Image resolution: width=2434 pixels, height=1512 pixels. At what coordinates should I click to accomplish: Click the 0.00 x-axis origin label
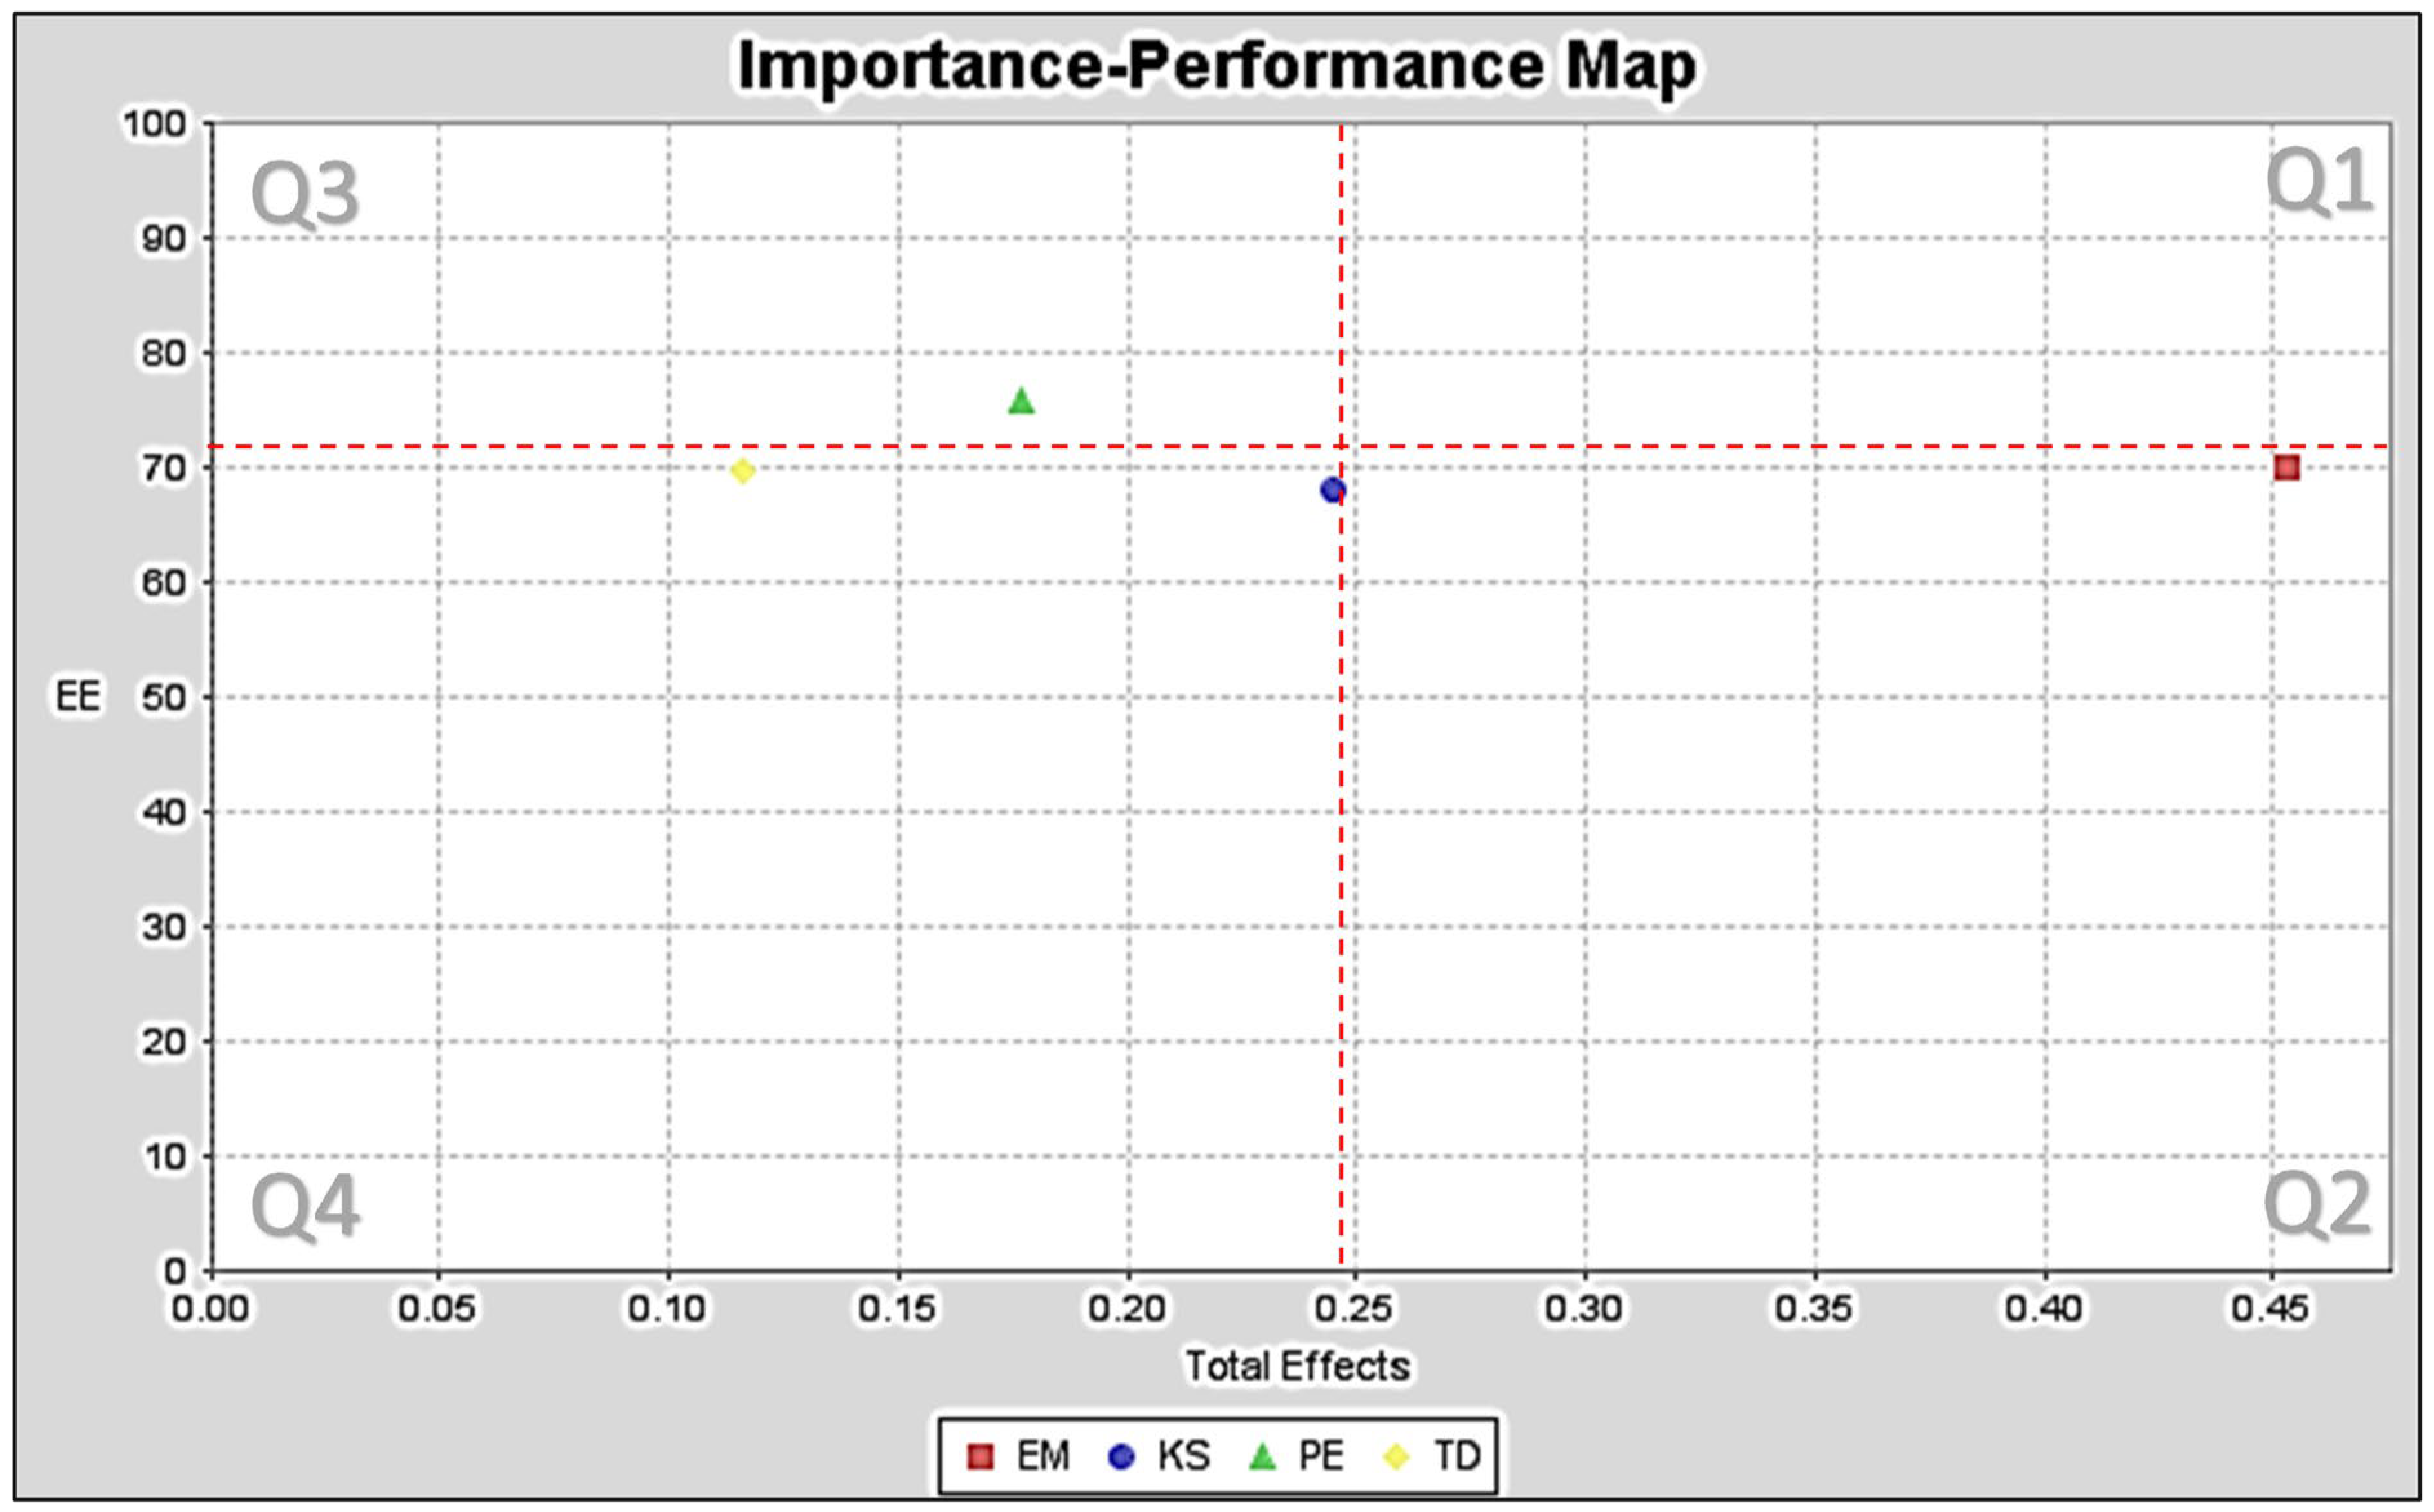[x=210, y=1309]
